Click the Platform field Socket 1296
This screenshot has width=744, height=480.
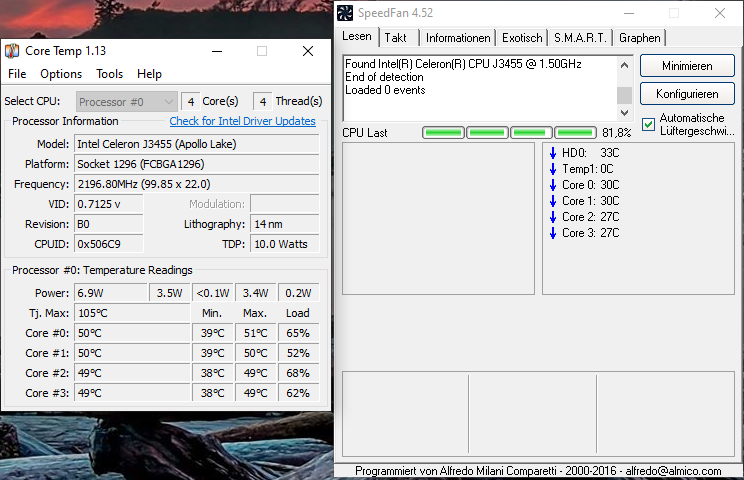point(196,164)
